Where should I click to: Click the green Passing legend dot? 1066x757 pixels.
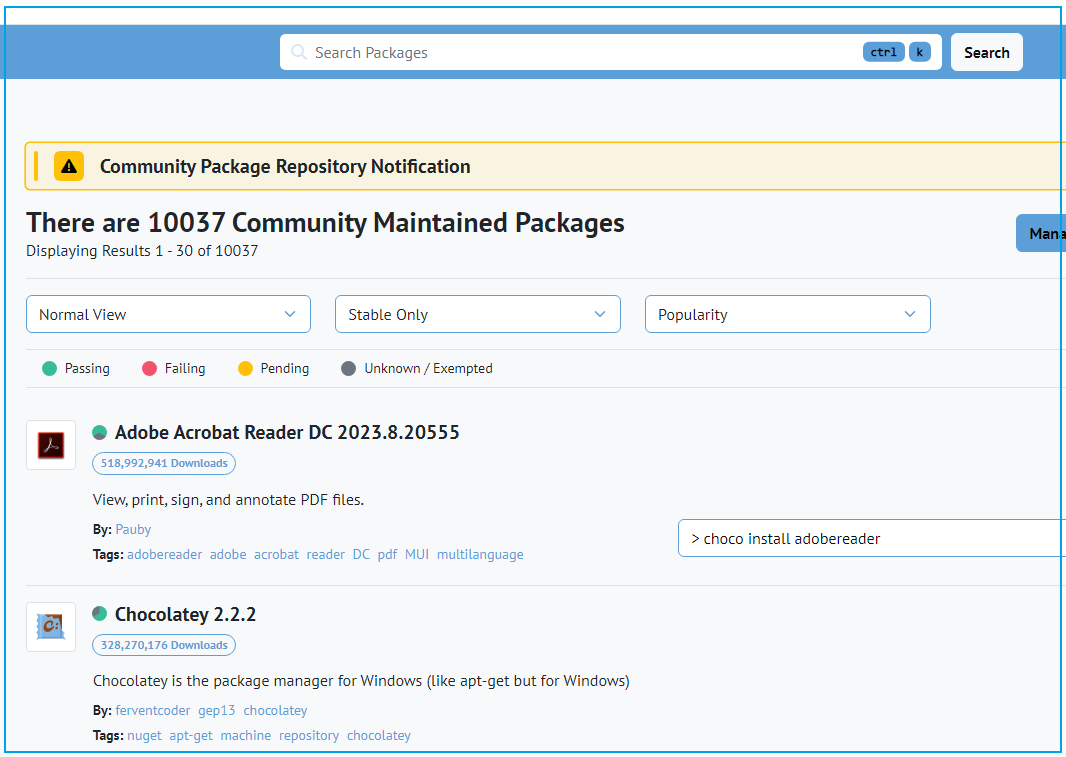(49, 369)
